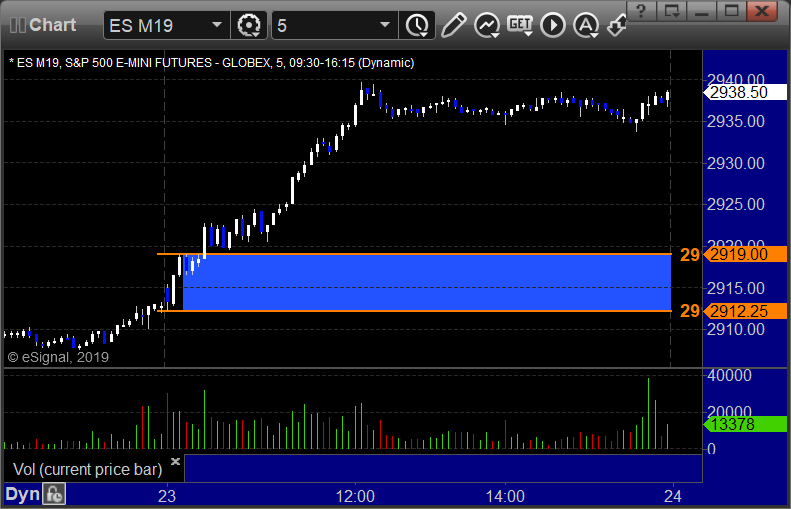This screenshot has width=791, height=509.
Task: Open the GET studies menu icon
Action: [520, 25]
